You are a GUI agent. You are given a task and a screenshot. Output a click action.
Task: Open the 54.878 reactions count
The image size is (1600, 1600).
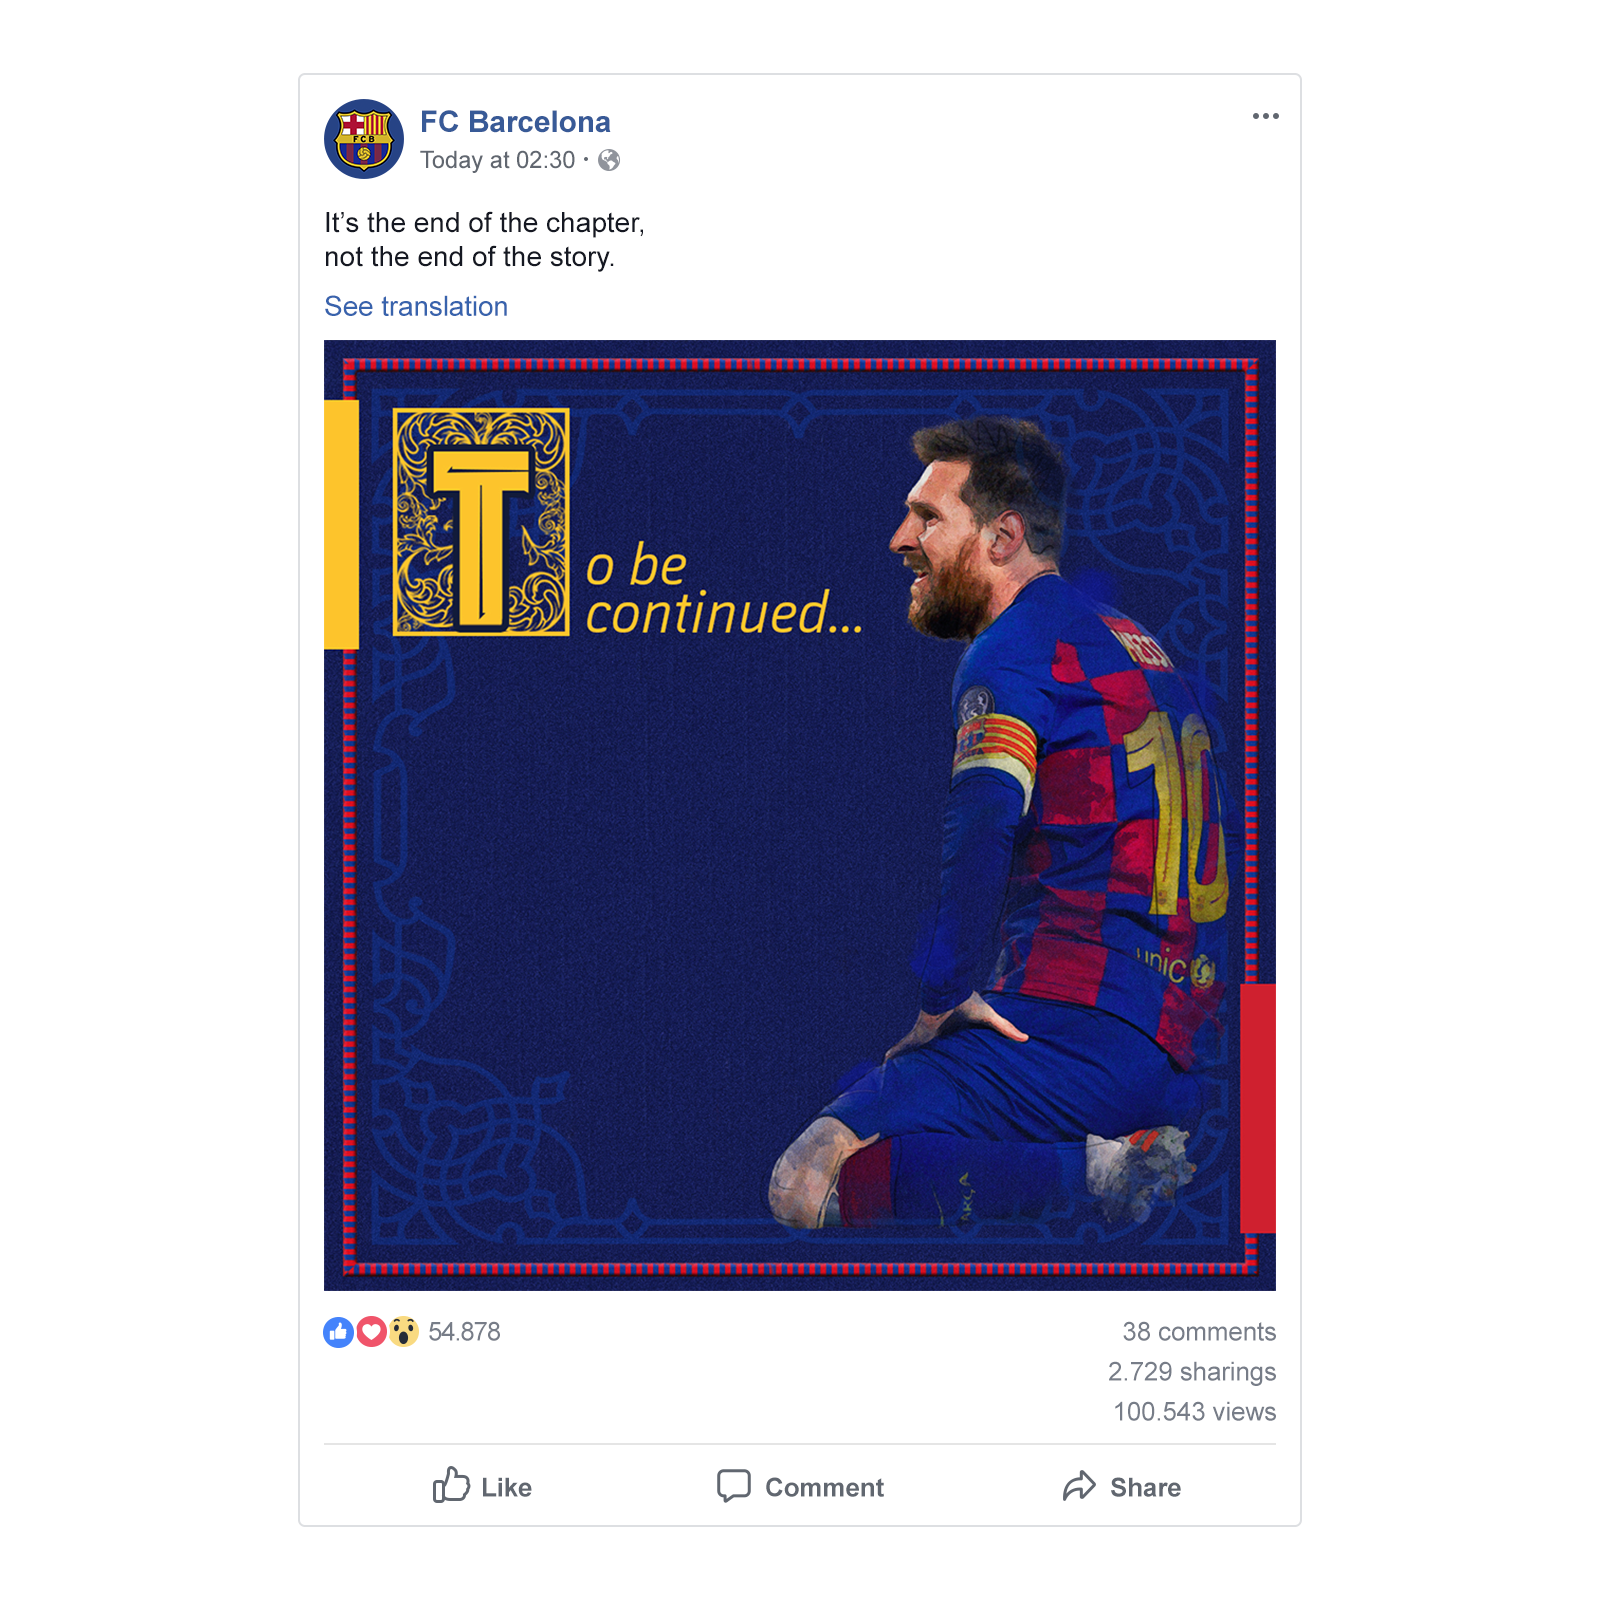coord(464,1332)
